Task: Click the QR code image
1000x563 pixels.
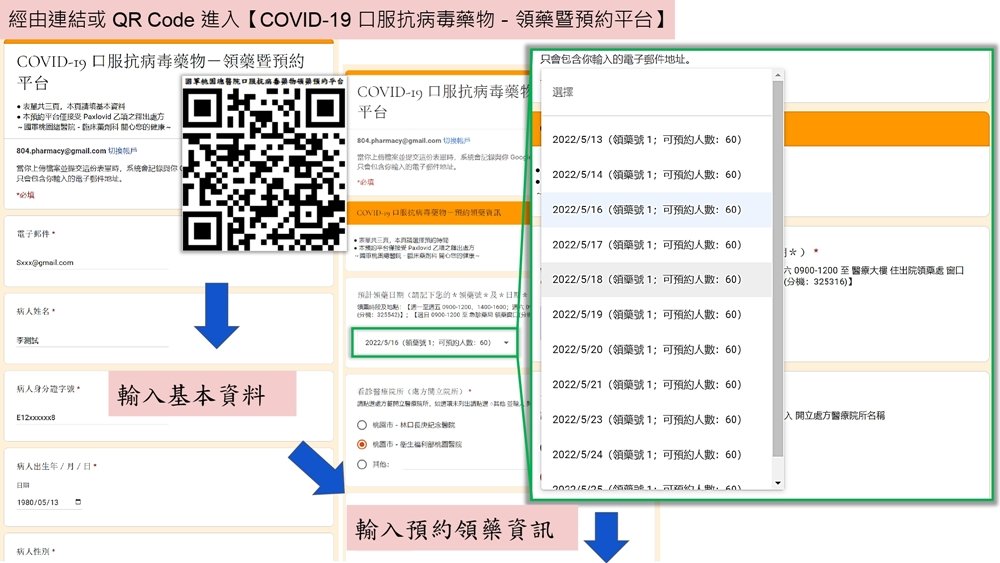Action: [x=263, y=163]
